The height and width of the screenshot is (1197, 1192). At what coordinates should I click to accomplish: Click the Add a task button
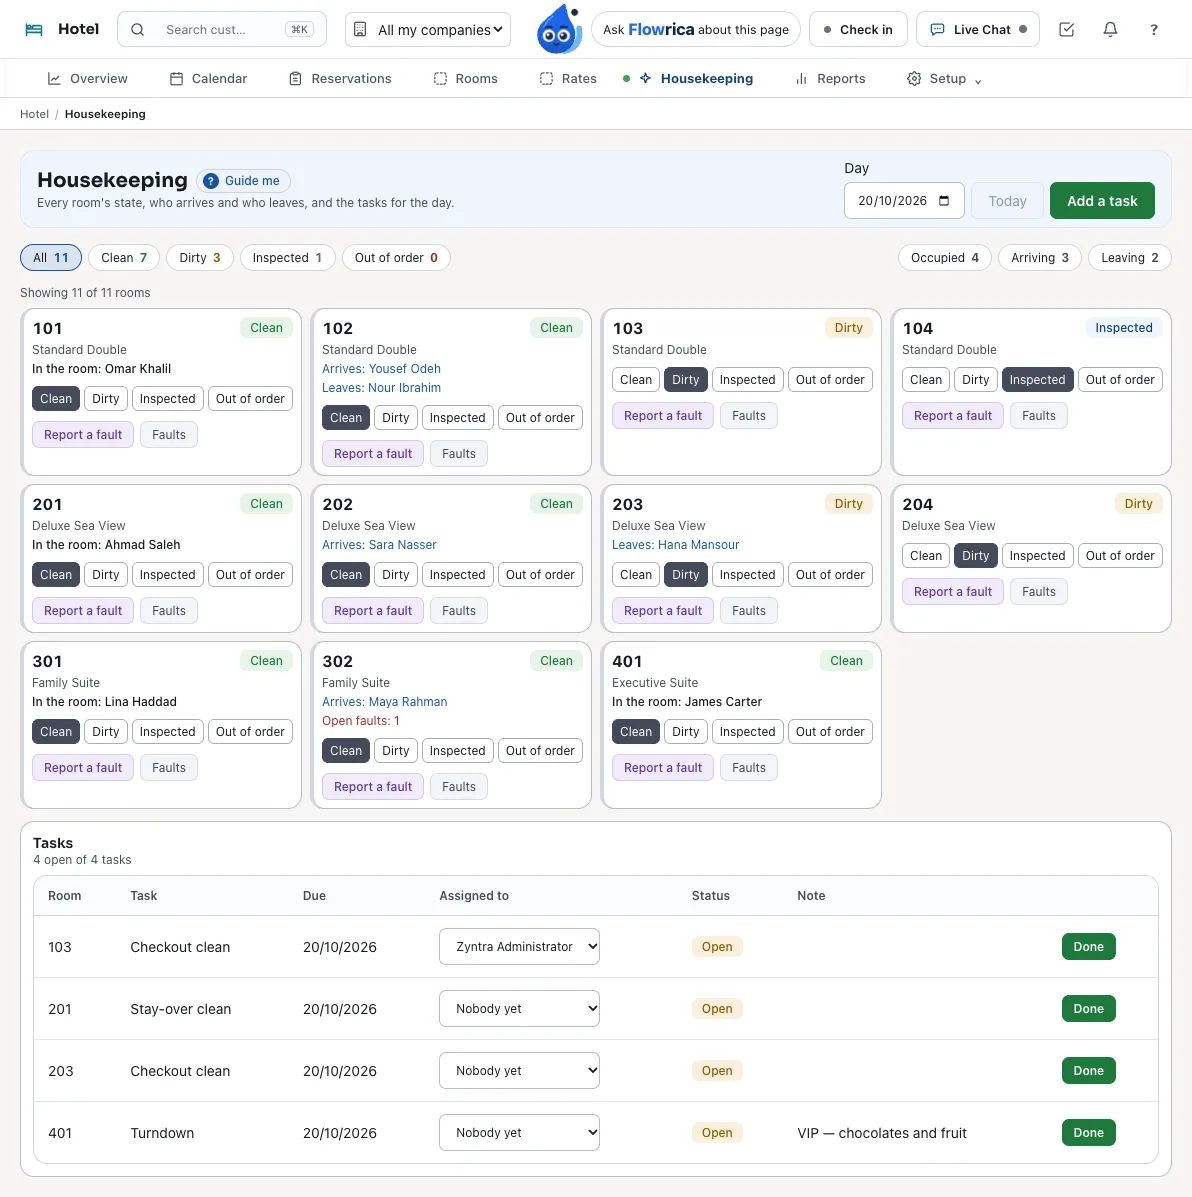coord(1102,201)
